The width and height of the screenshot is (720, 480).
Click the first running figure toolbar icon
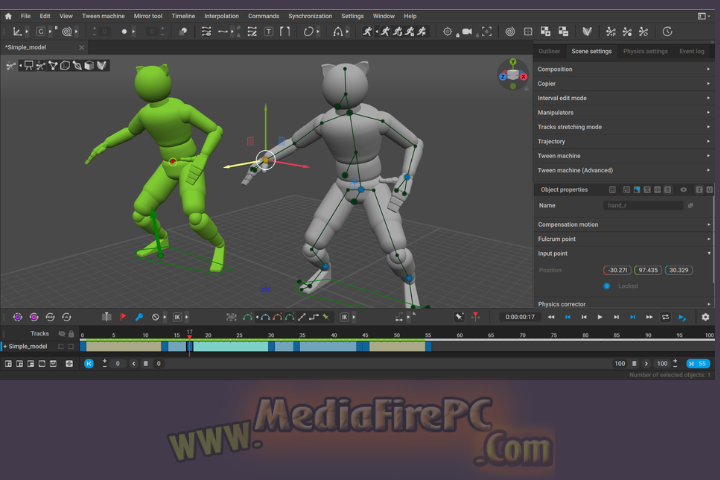367,32
